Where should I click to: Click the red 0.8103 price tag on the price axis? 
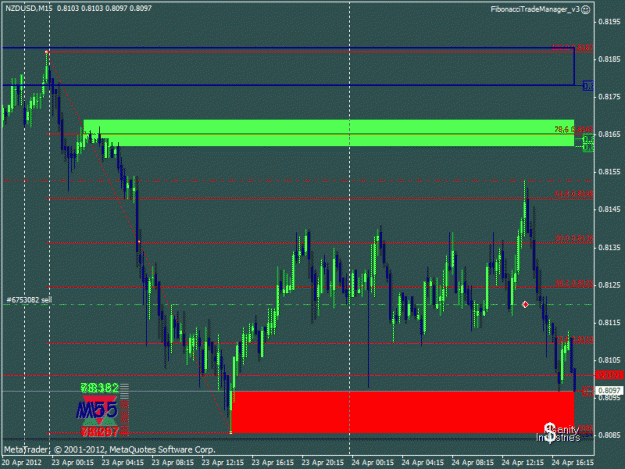(609, 375)
